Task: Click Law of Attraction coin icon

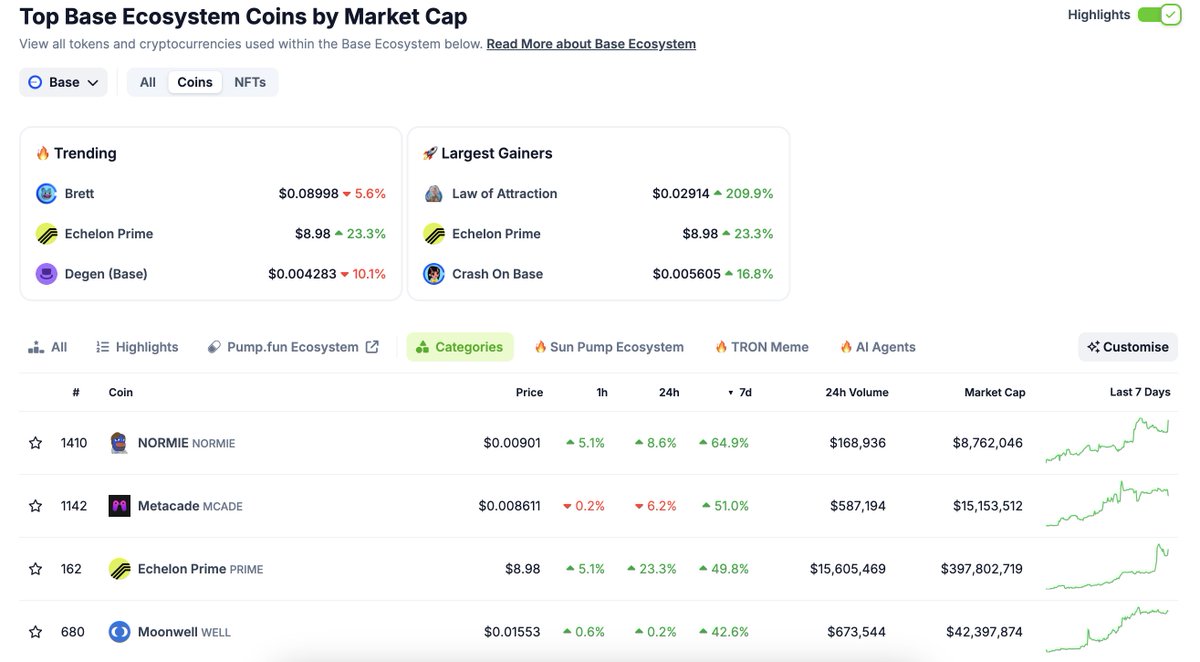Action: tap(433, 193)
